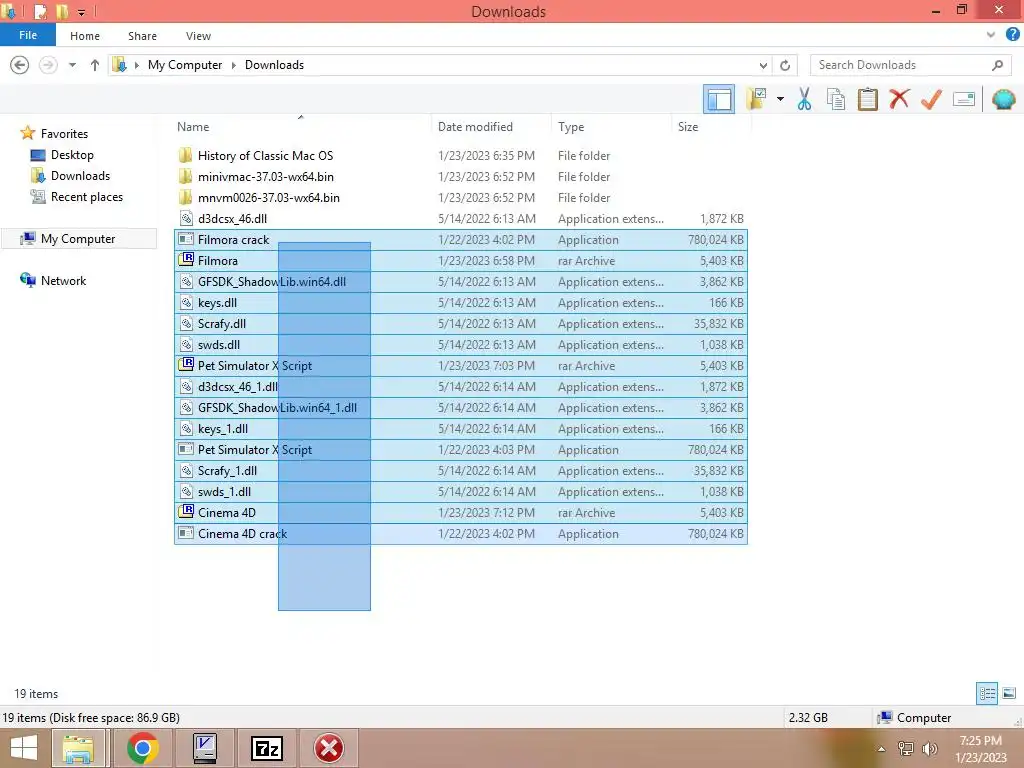1024x768 pixels.
Task: Switch to details view layout button
Action: click(987, 694)
